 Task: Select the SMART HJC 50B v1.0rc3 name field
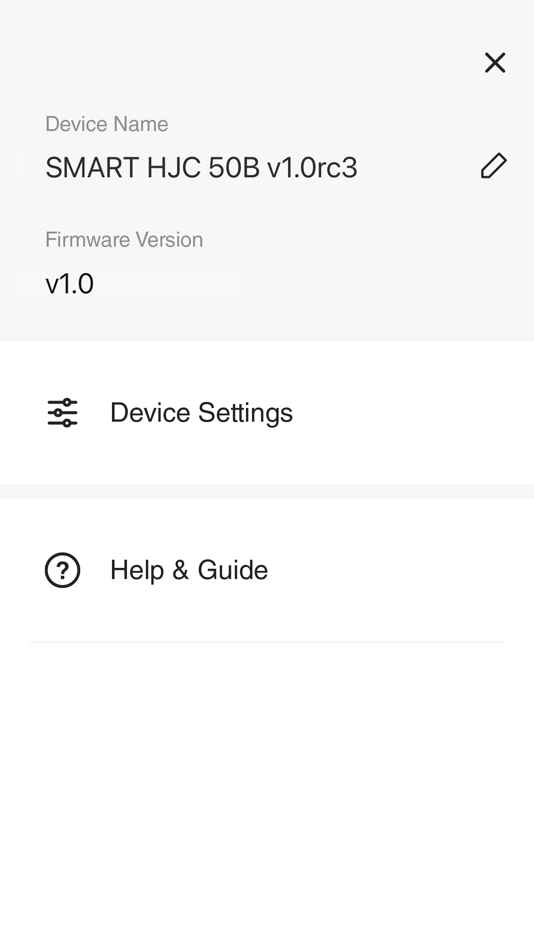[201, 168]
